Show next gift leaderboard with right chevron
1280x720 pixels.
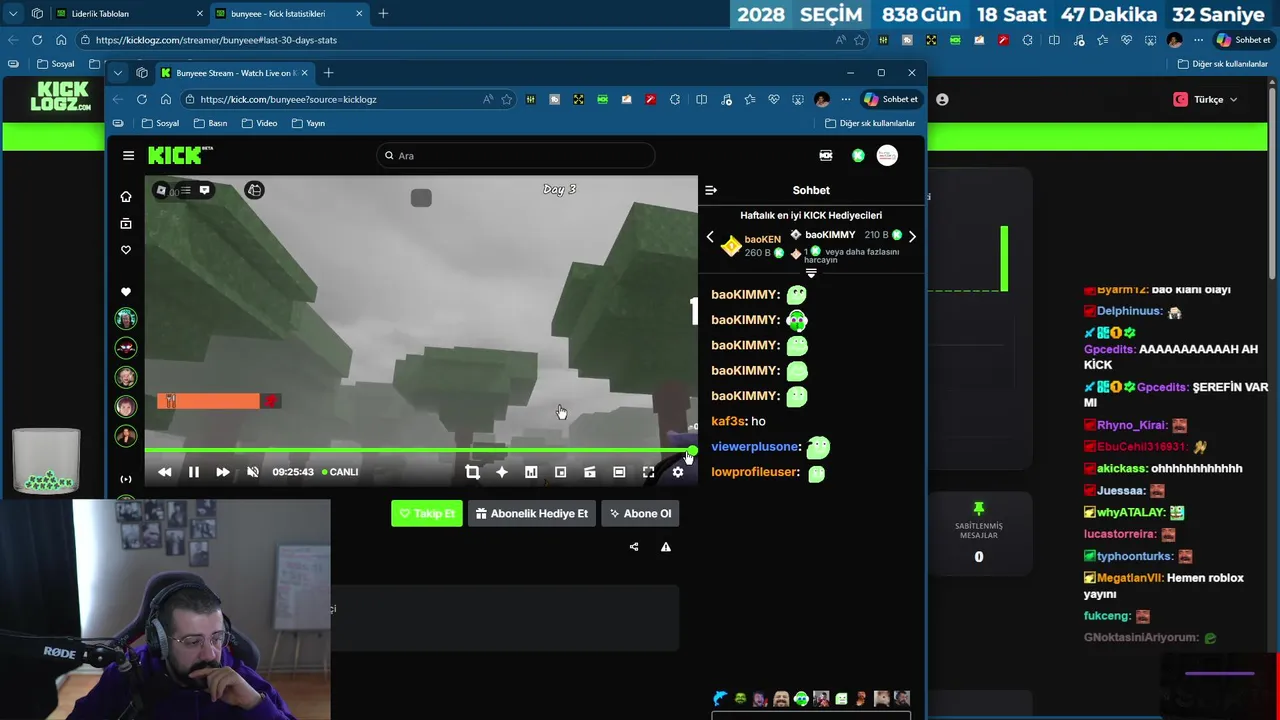click(x=912, y=237)
